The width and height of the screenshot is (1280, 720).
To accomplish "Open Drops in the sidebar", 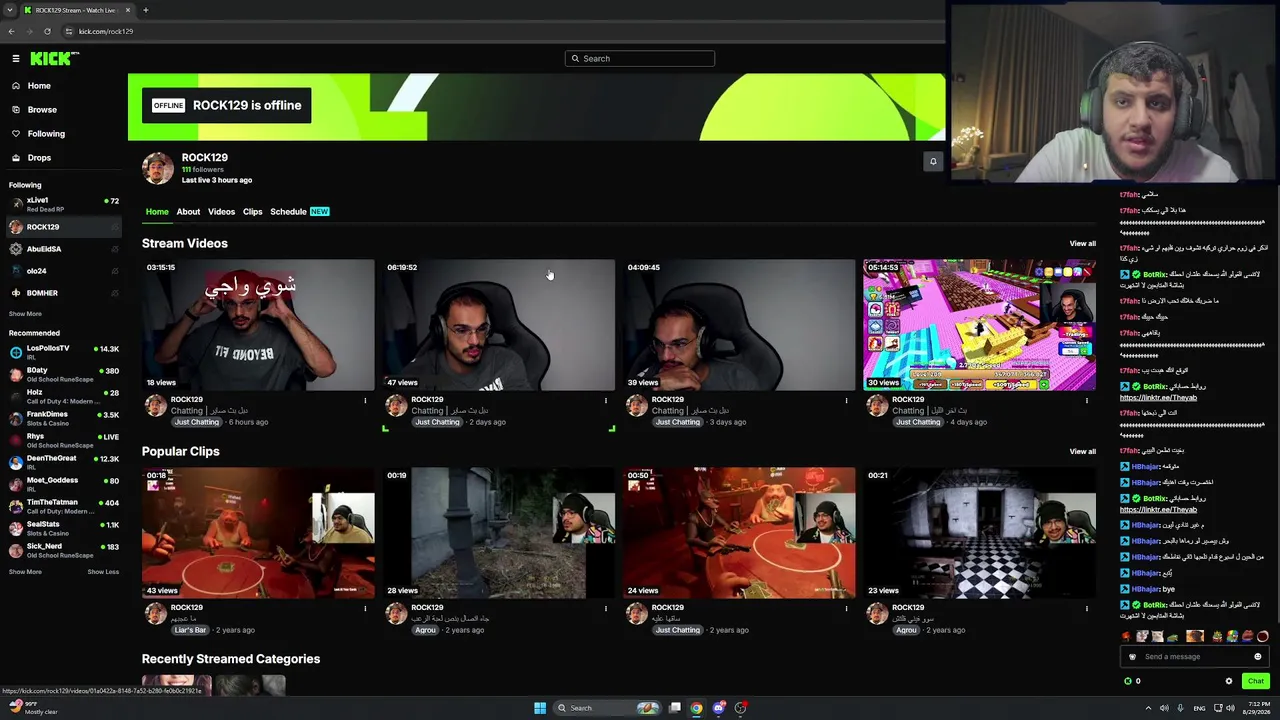I will click(39, 158).
